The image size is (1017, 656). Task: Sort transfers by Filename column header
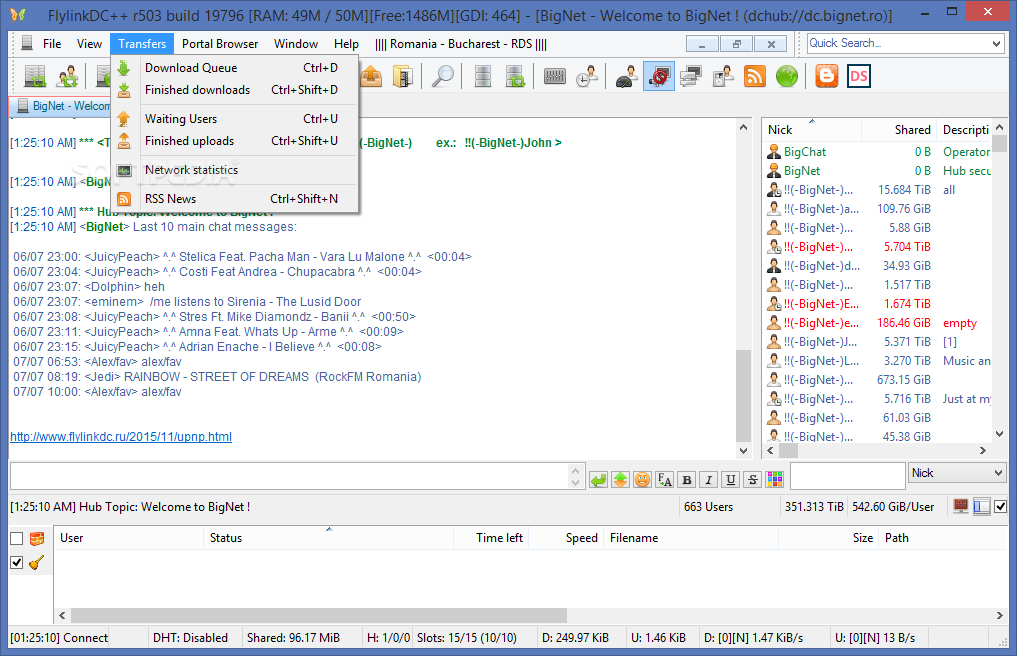pyautogui.click(x=691, y=538)
